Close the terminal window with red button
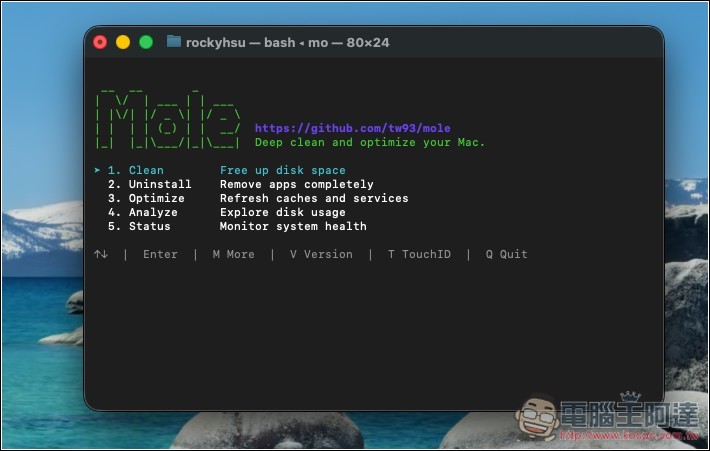 (x=100, y=42)
